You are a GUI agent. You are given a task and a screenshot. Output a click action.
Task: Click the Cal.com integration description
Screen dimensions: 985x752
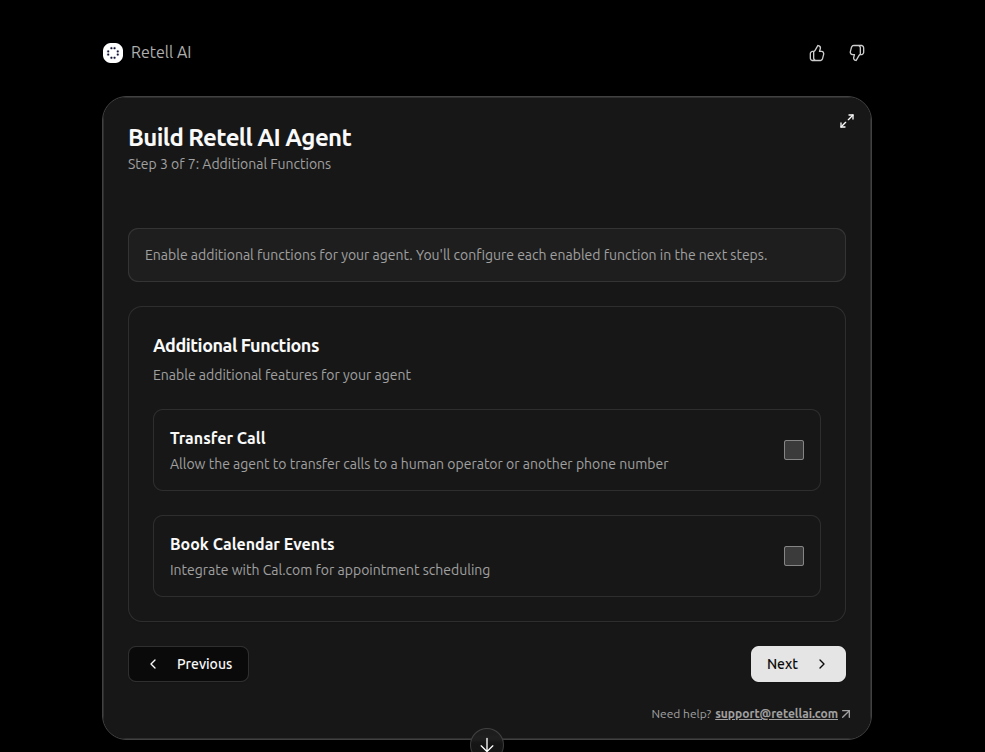tap(330, 570)
